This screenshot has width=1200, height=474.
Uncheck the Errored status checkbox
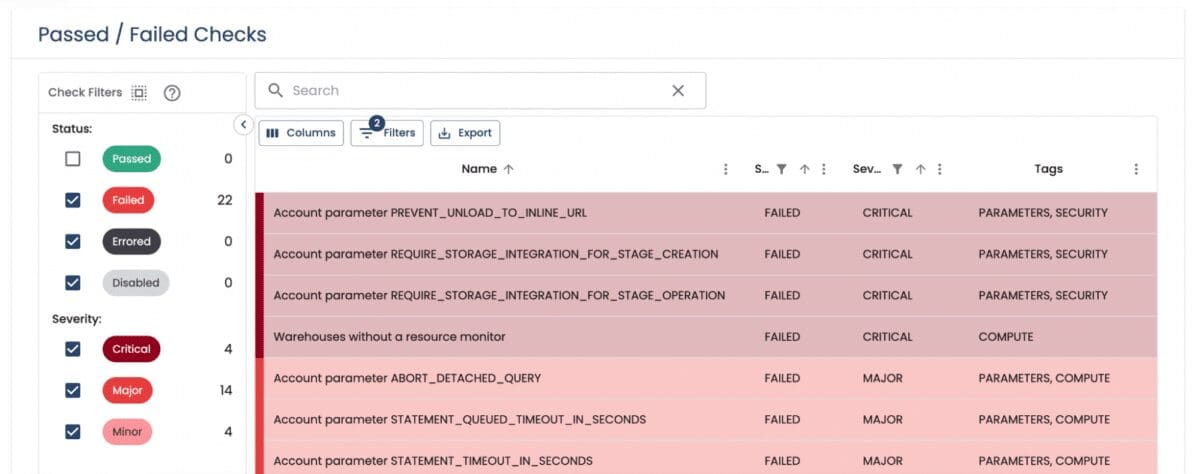tap(72, 241)
